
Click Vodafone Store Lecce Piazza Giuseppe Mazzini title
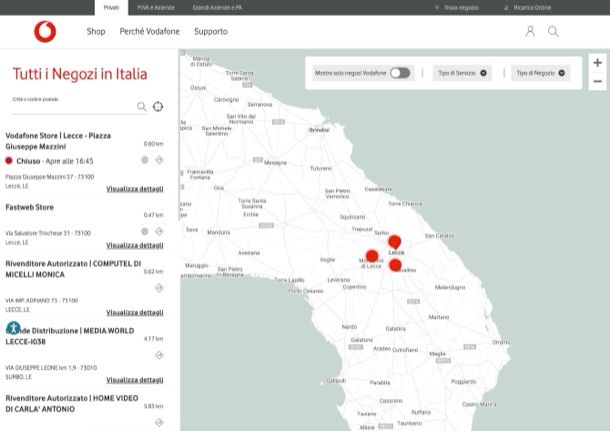pyautogui.click(x=58, y=141)
